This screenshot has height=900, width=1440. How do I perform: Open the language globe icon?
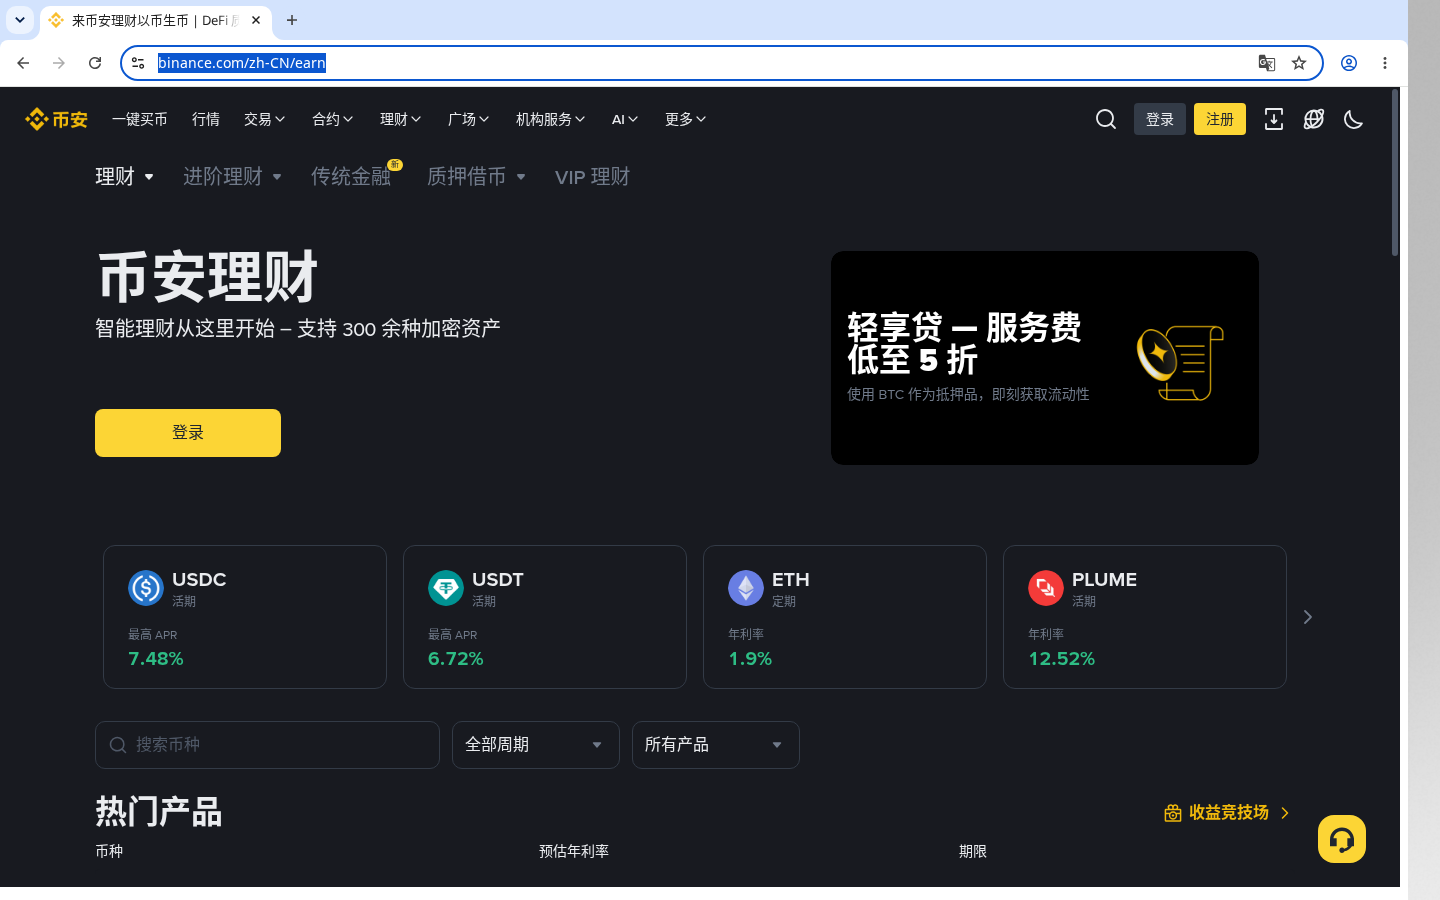[x=1314, y=119]
